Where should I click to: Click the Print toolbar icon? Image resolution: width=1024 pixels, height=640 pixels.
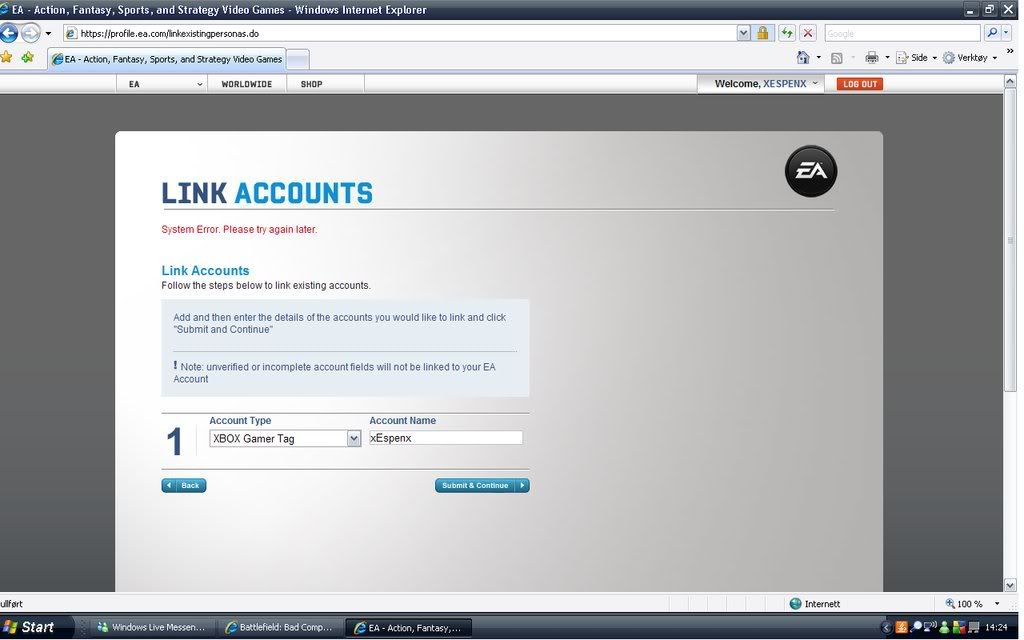click(872, 57)
